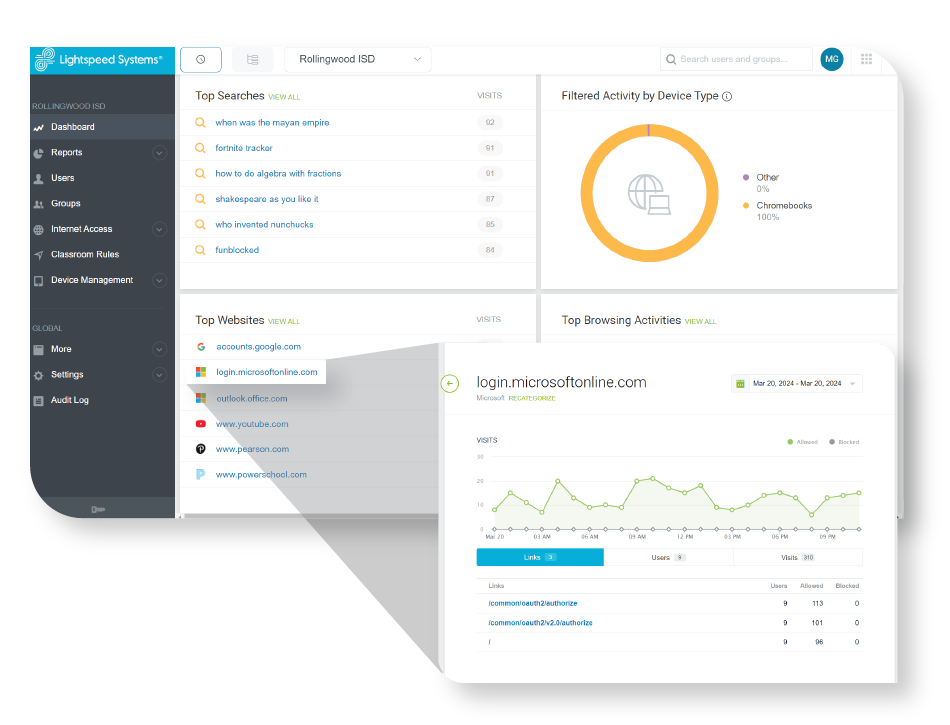Viewport: 950px width, 725px height.
Task: Toggle the Blocked series in visits chart legend
Action: (844, 442)
